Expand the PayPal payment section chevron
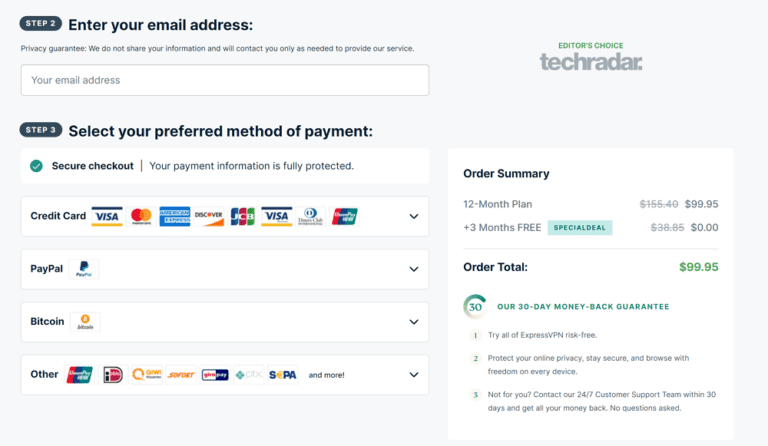The height and width of the screenshot is (446, 768). [414, 269]
